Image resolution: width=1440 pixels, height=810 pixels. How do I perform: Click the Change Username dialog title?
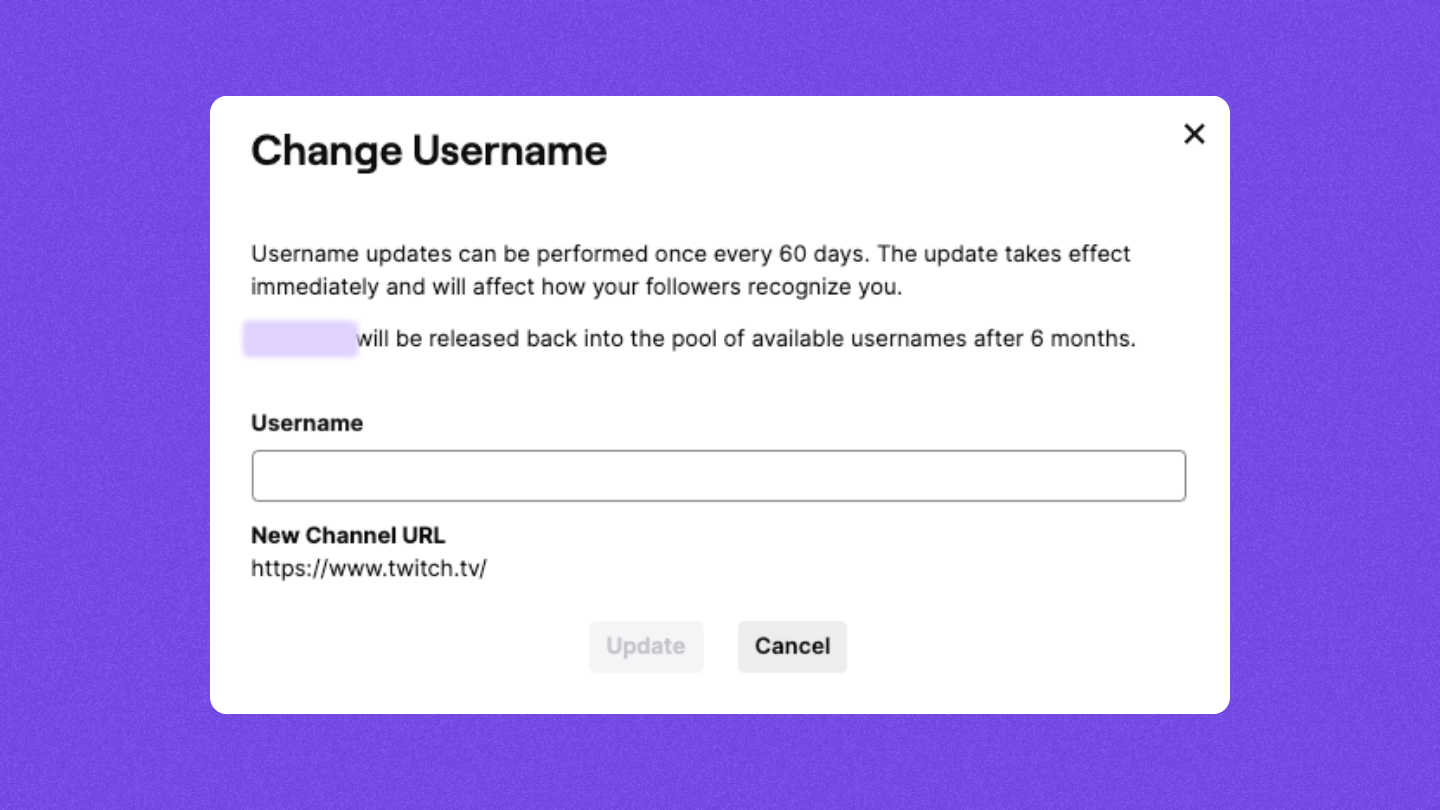(x=428, y=150)
